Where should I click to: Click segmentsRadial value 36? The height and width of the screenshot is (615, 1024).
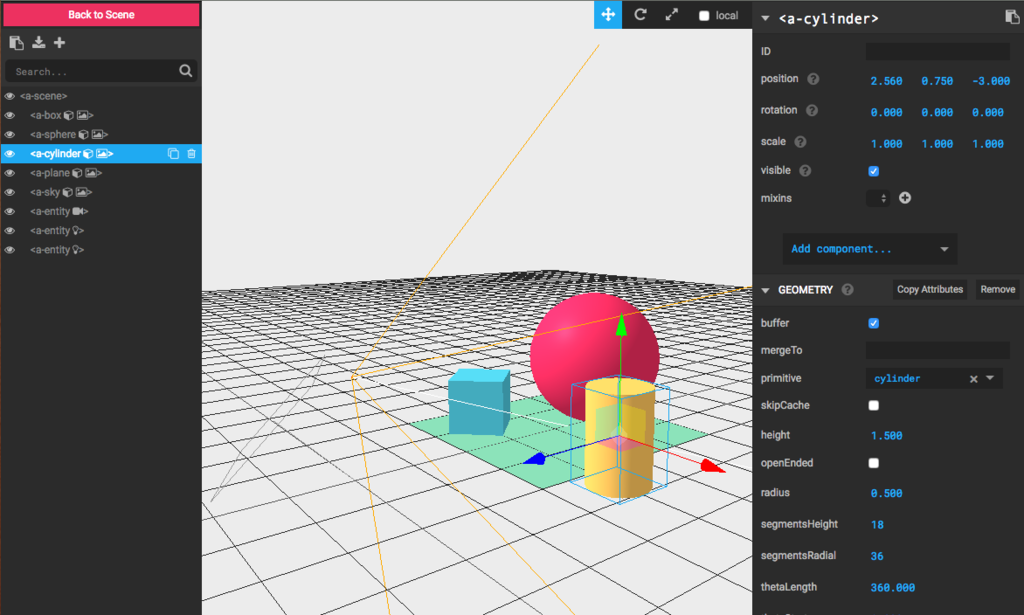pyautogui.click(x=877, y=556)
